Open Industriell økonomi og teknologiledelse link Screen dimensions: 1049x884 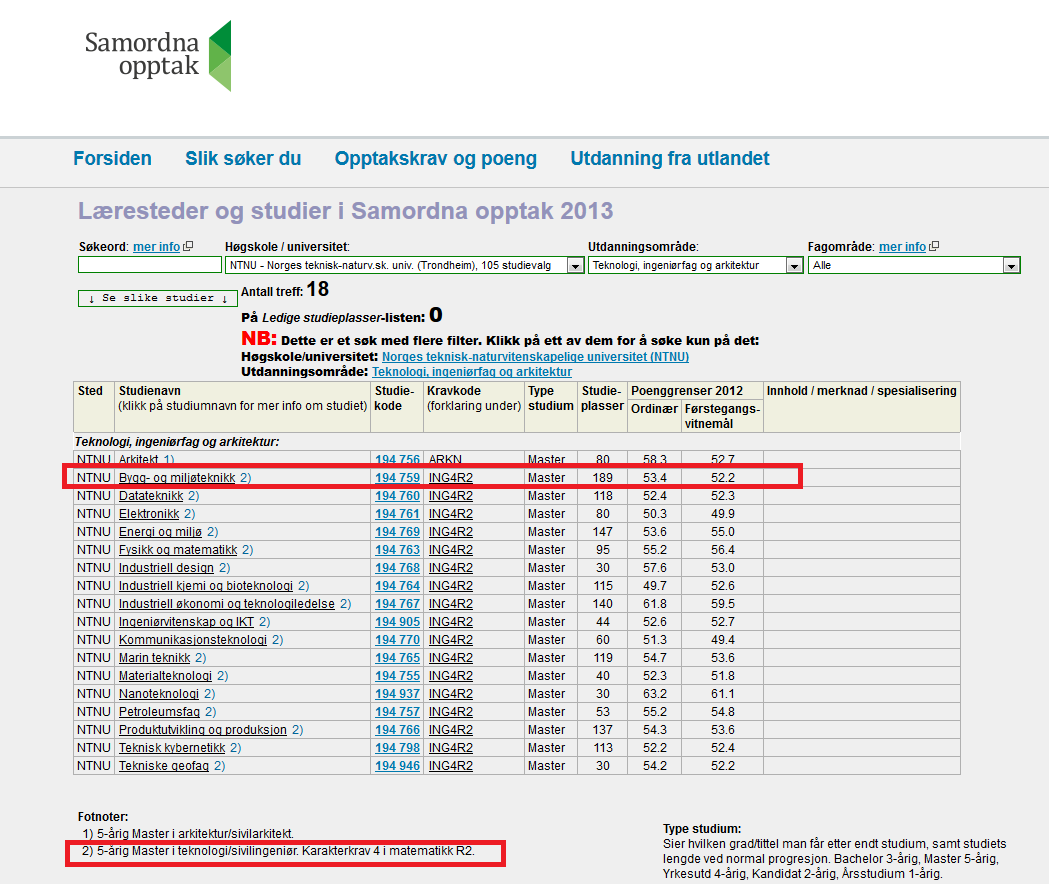[227, 604]
